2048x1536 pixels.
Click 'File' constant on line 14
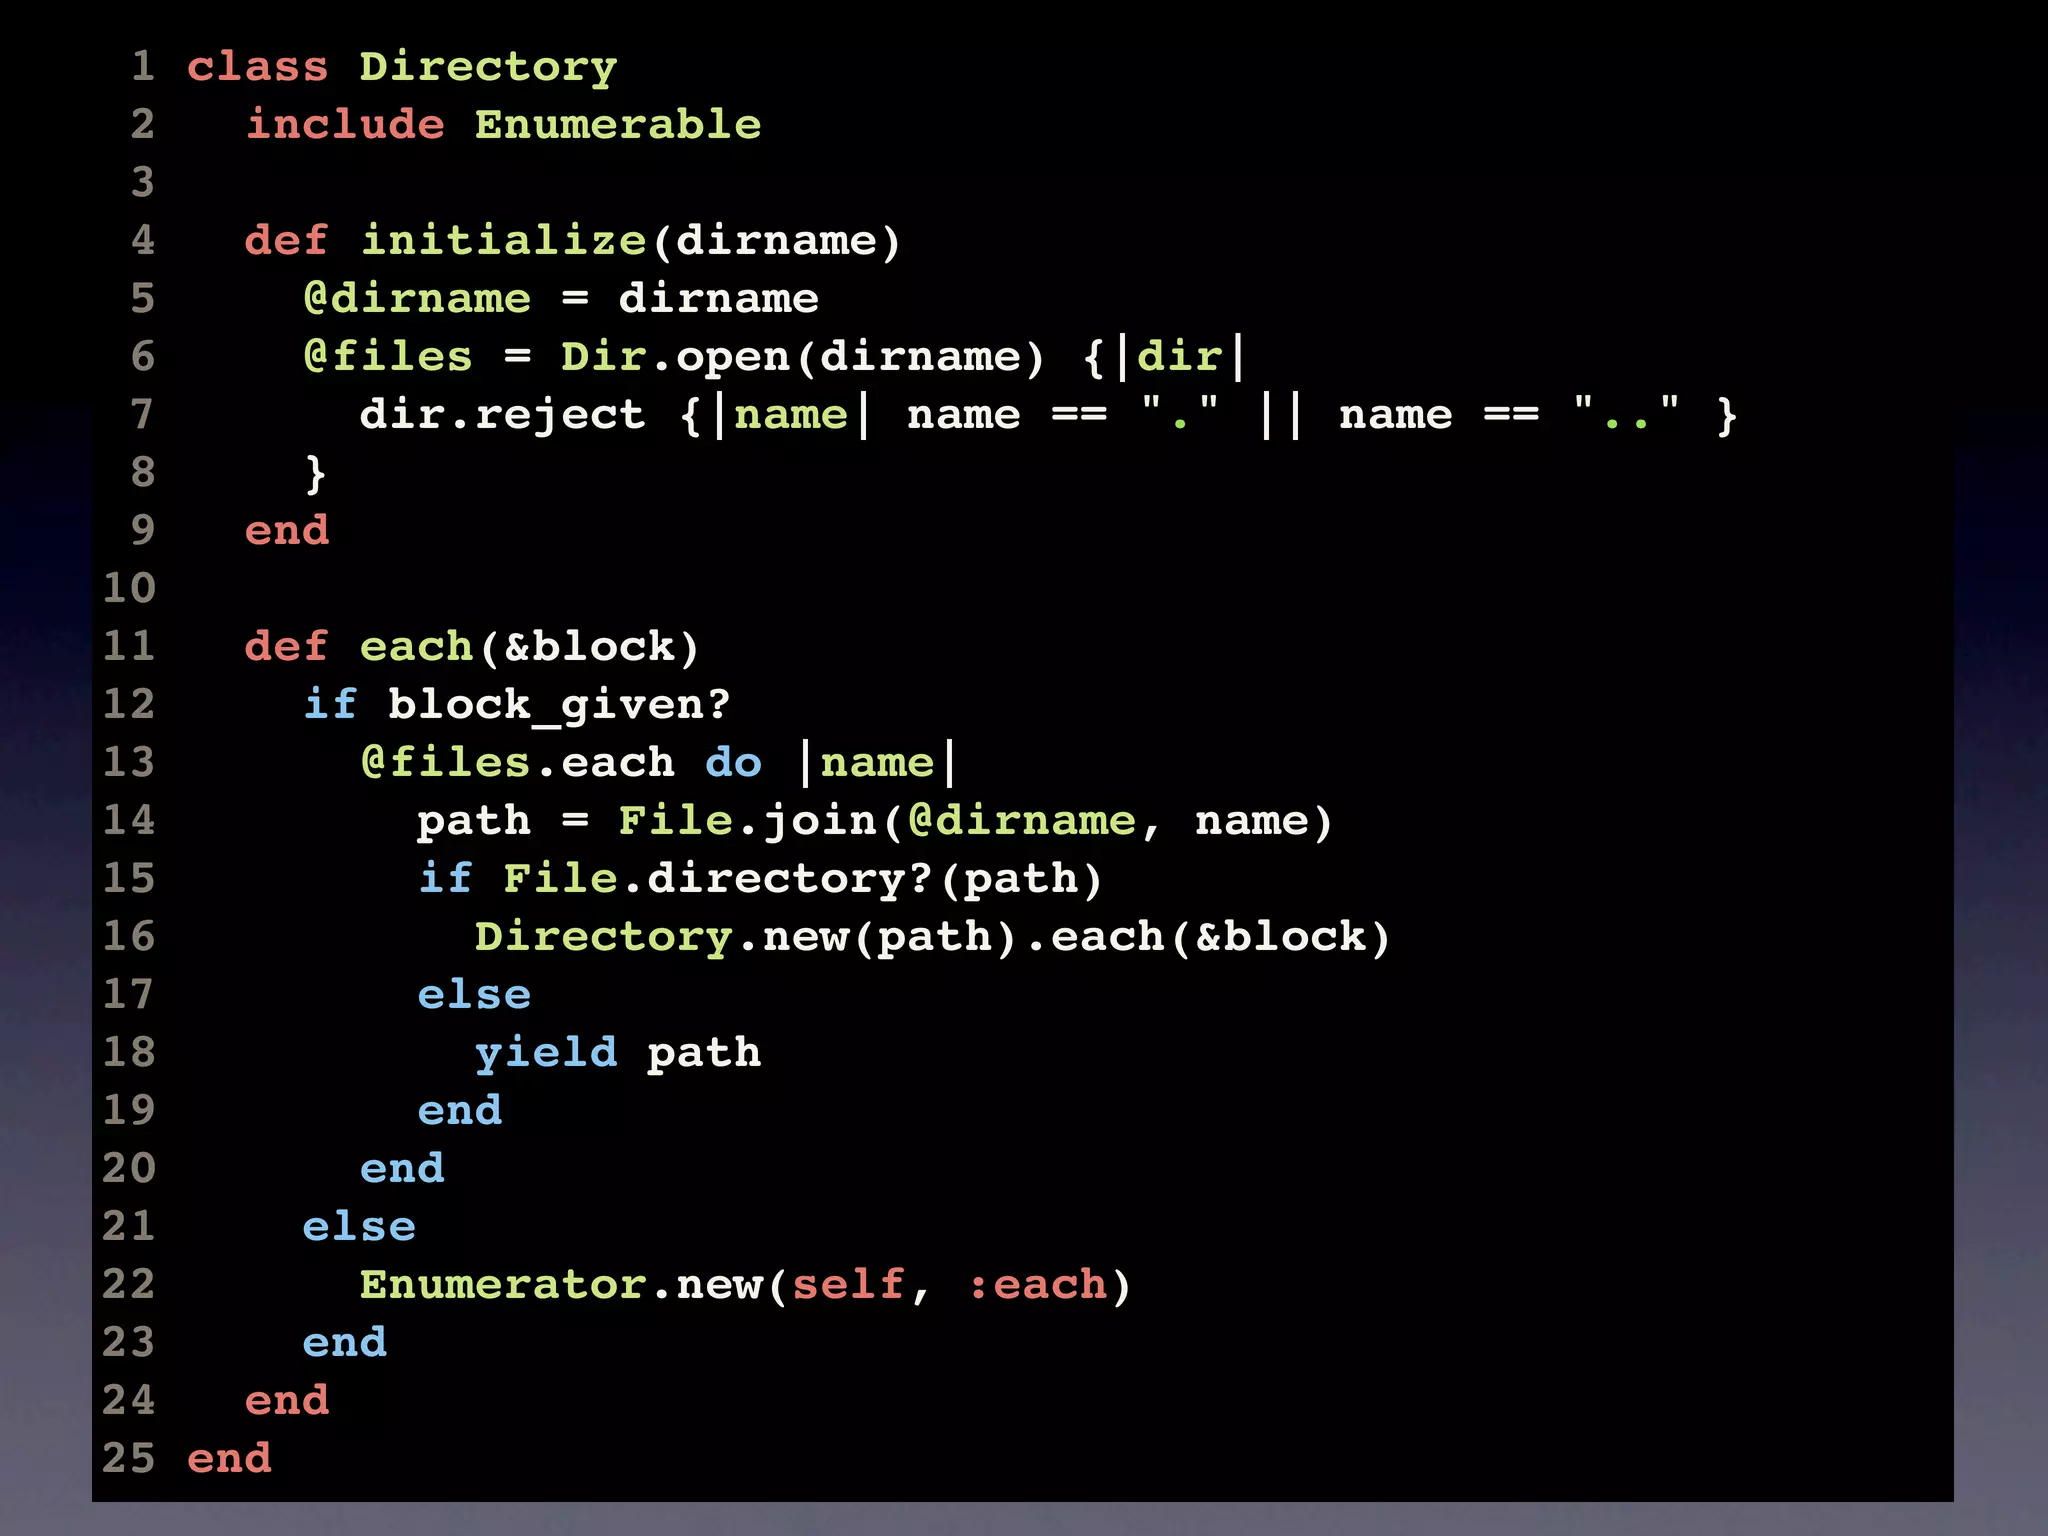(x=676, y=820)
